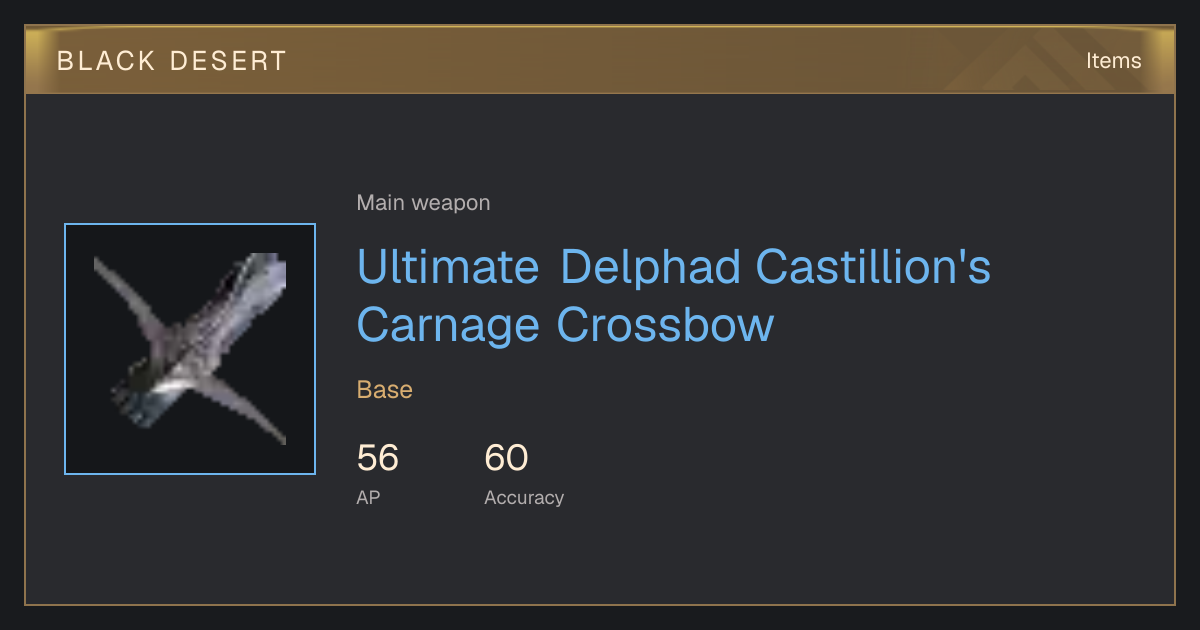
Task: Click the Accuracy stat label
Action: (x=524, y=497)
